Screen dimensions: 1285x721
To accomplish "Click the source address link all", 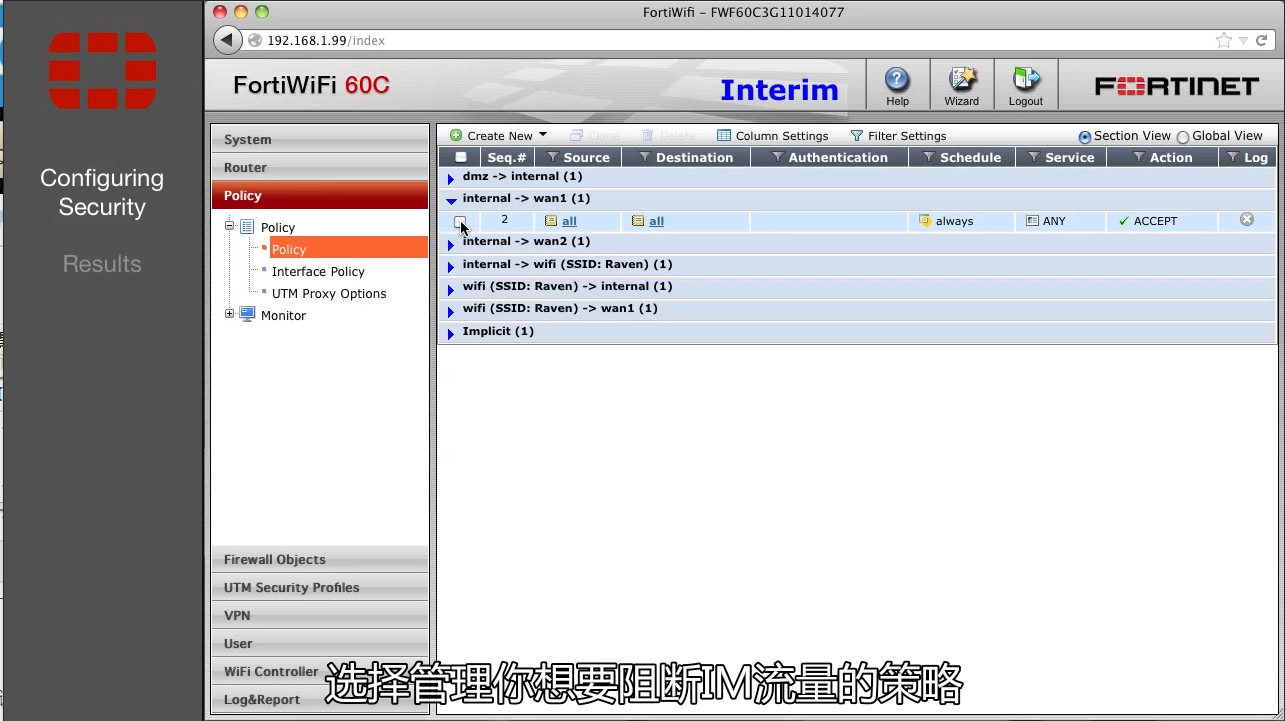I will point(569,221).
